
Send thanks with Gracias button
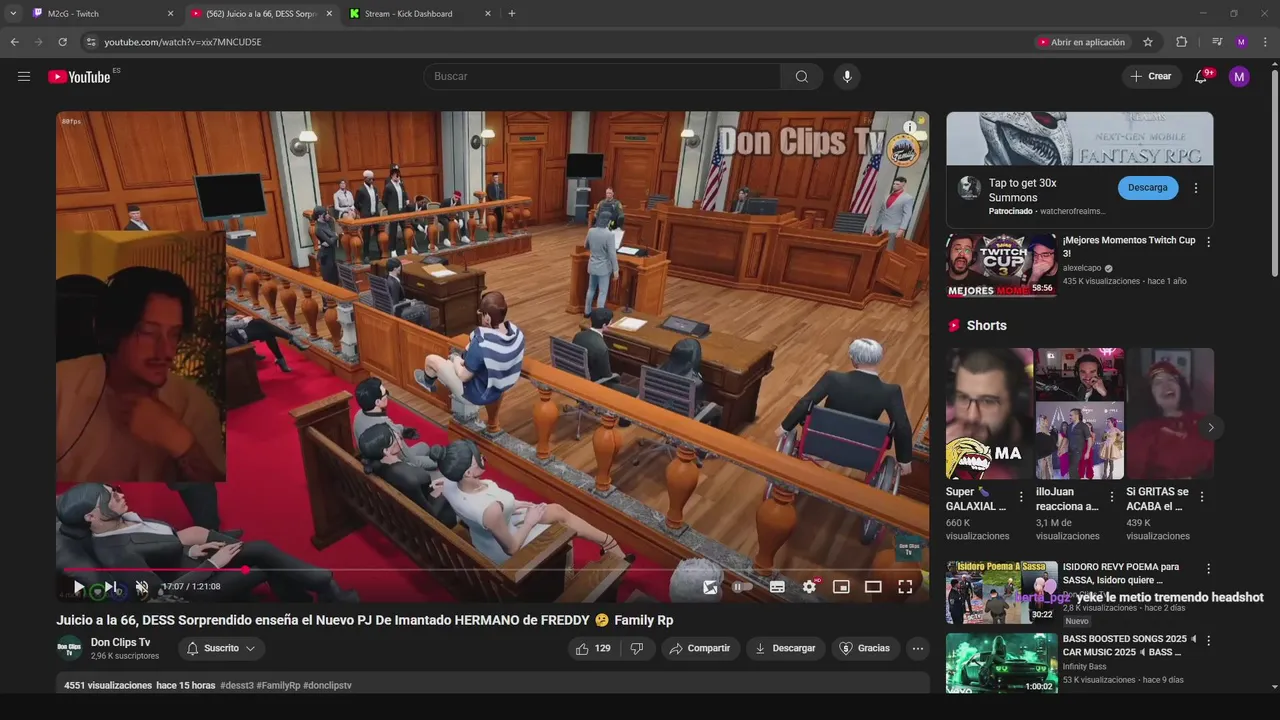point(864,648)
